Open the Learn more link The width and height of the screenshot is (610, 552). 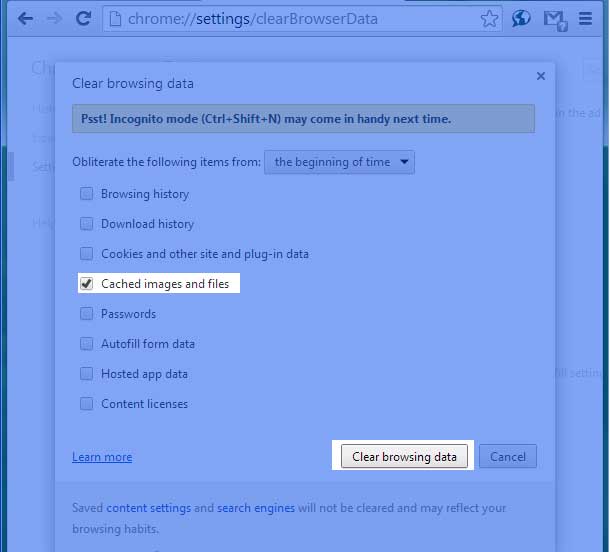(x=102, y=457)
